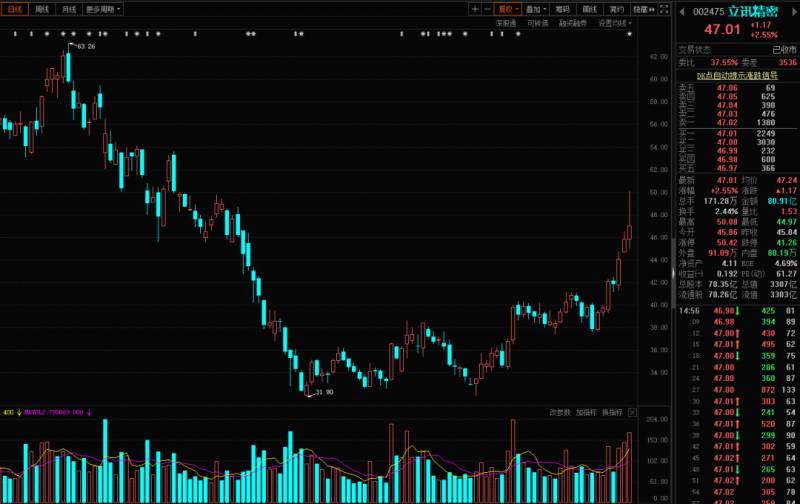
Task: Switch to the 周线 weekly chart tab
Action: (42, 9)
